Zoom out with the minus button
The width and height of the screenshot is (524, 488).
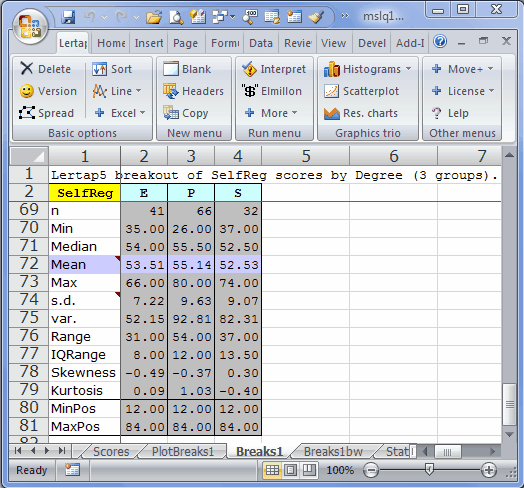(x=371, y=470)
